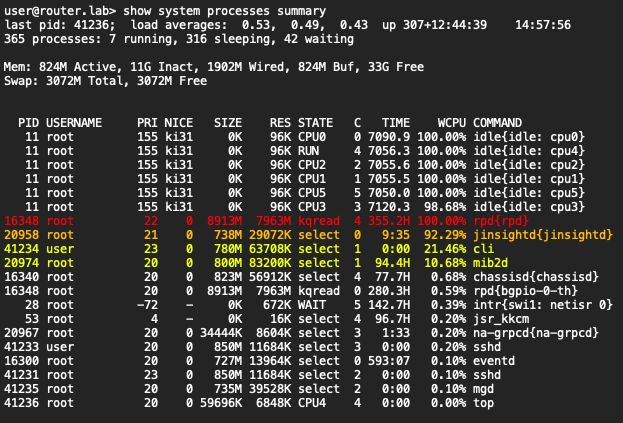Click the 10.68% WCPU value

tap(445, 263)
